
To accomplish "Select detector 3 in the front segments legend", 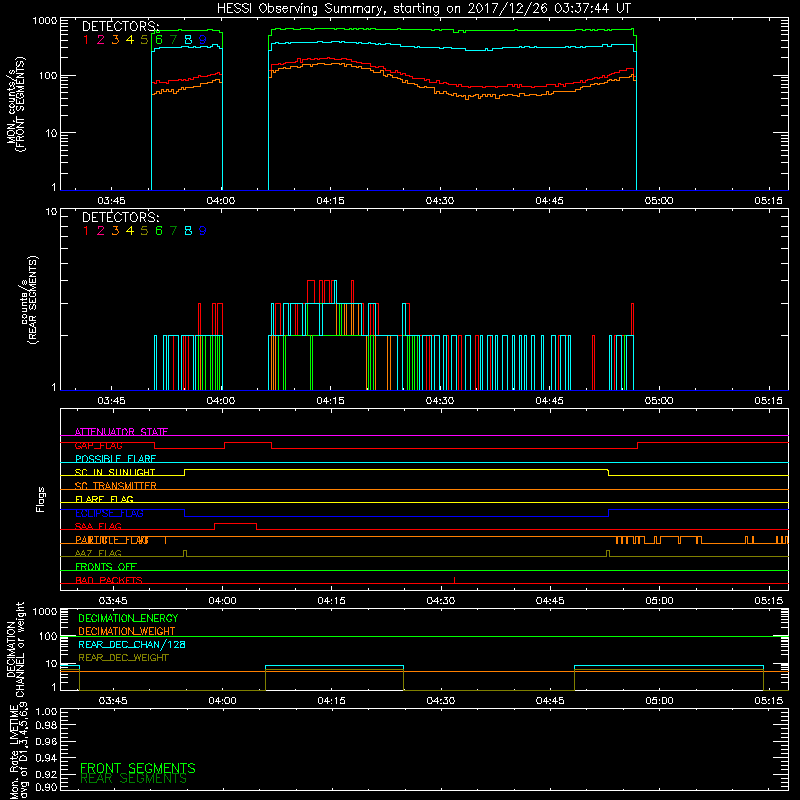I will coord(115,40).
